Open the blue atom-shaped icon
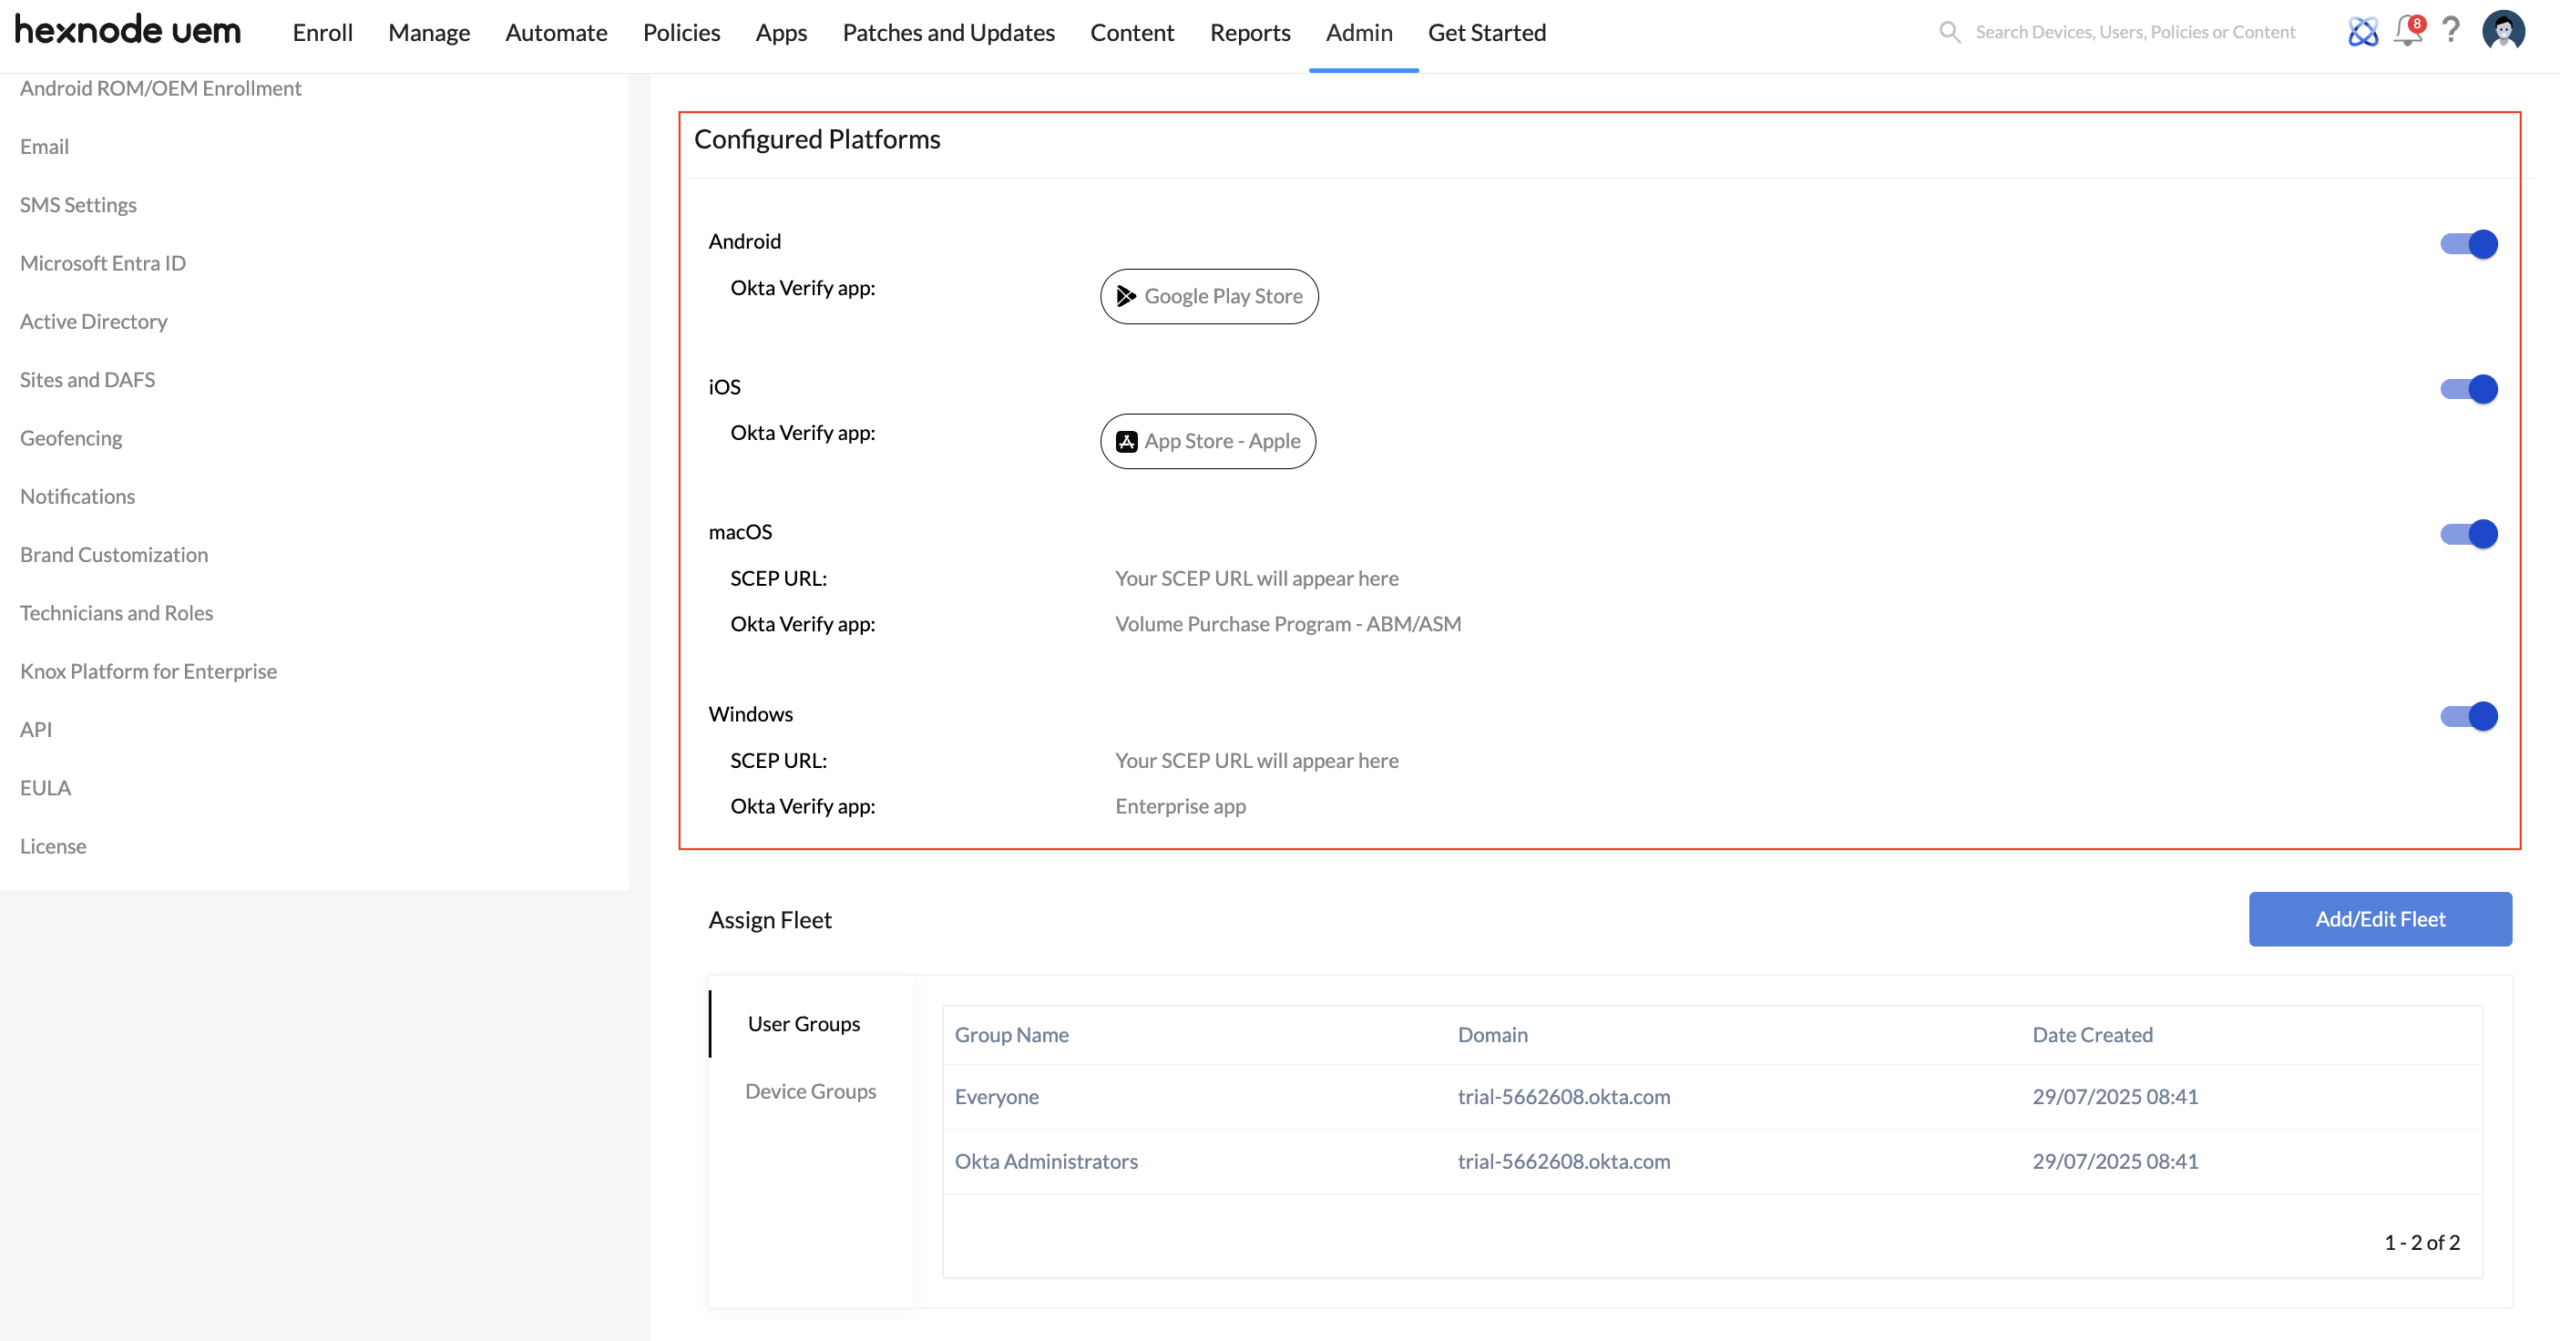The height and width of the screenshot is (1341, 2560). (x=2362, y=32)
